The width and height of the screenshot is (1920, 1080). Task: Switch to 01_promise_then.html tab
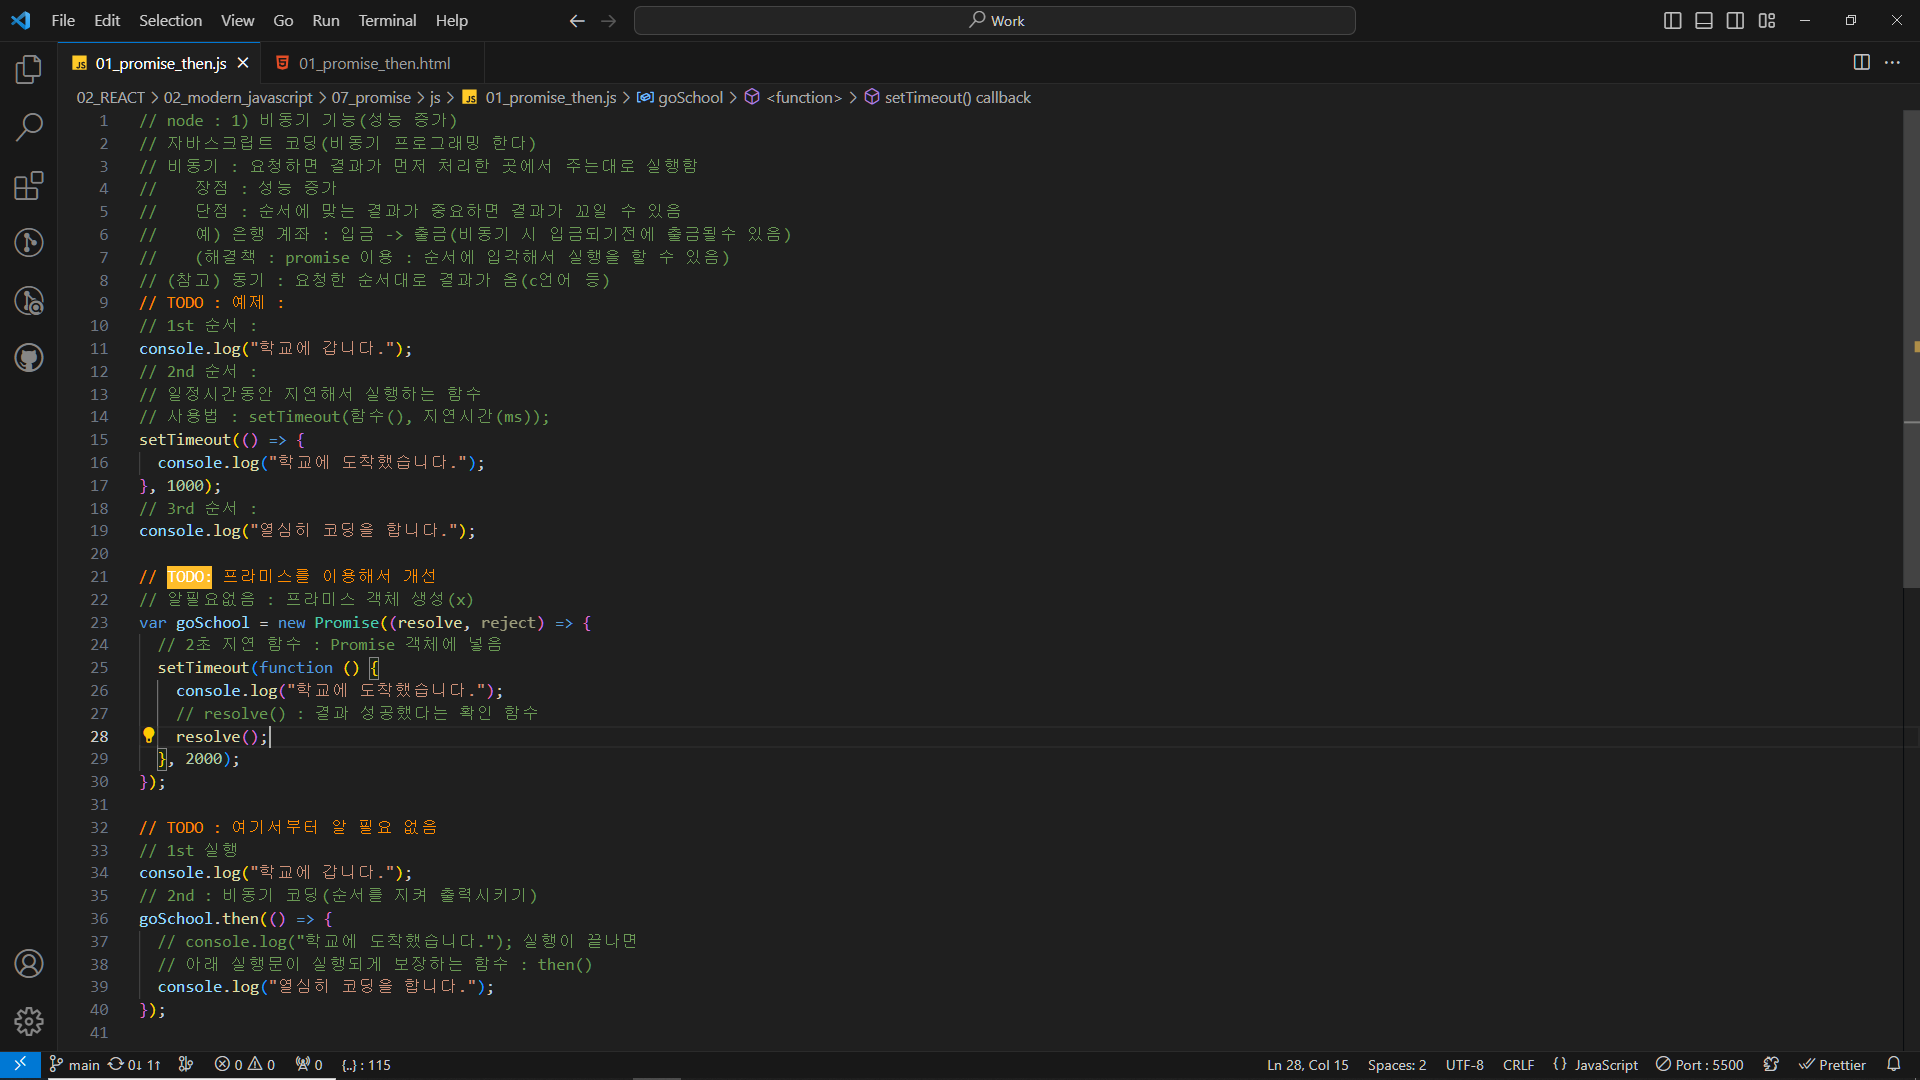pyautogui.click(x=374, y=63)
